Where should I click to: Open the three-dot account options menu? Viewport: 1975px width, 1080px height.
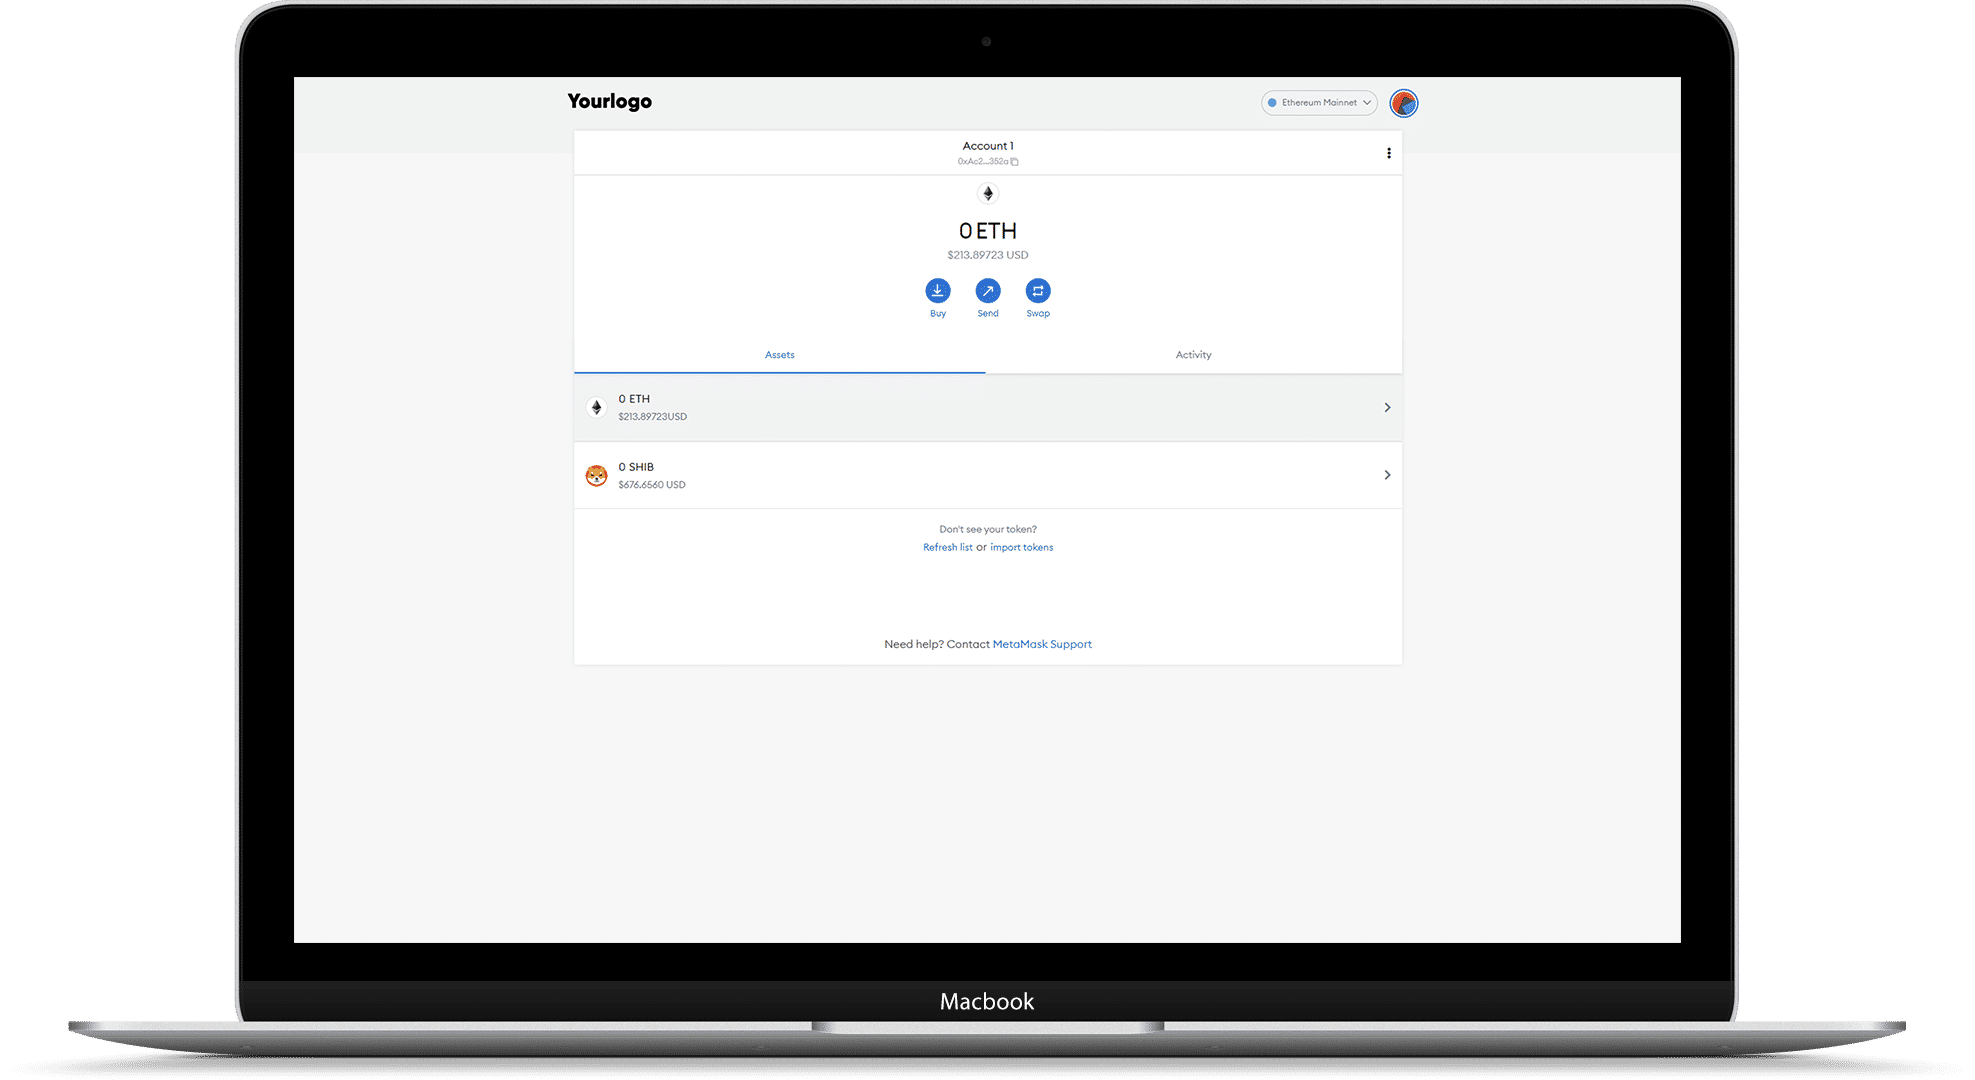coord(1388,153)
